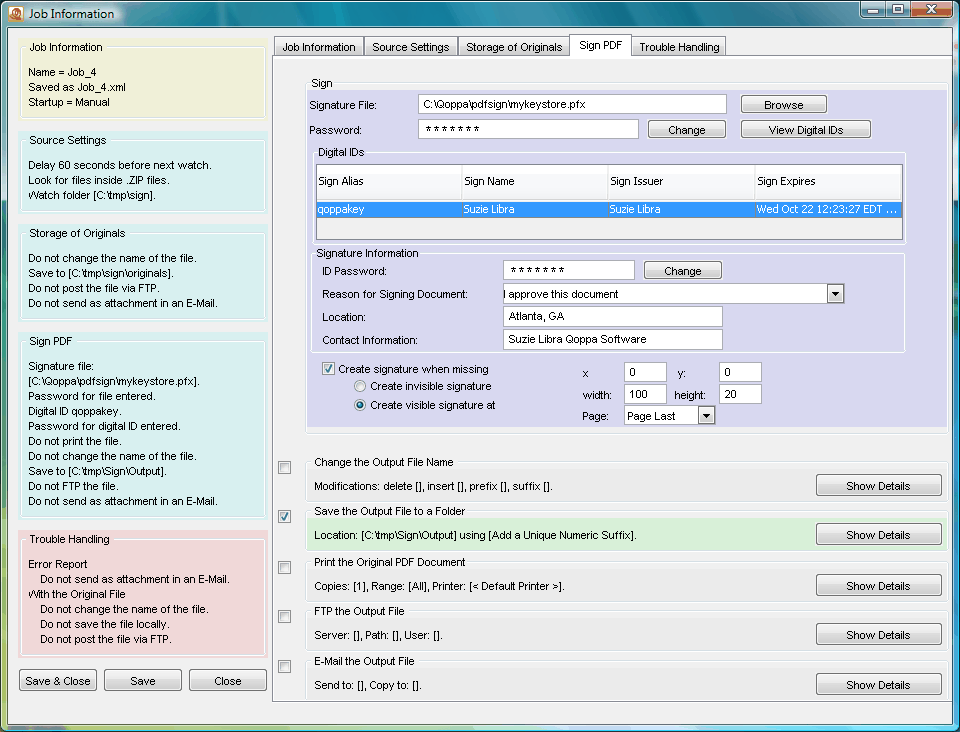
Task: Uncheck Create signature when missing
Action: [328, 369]
